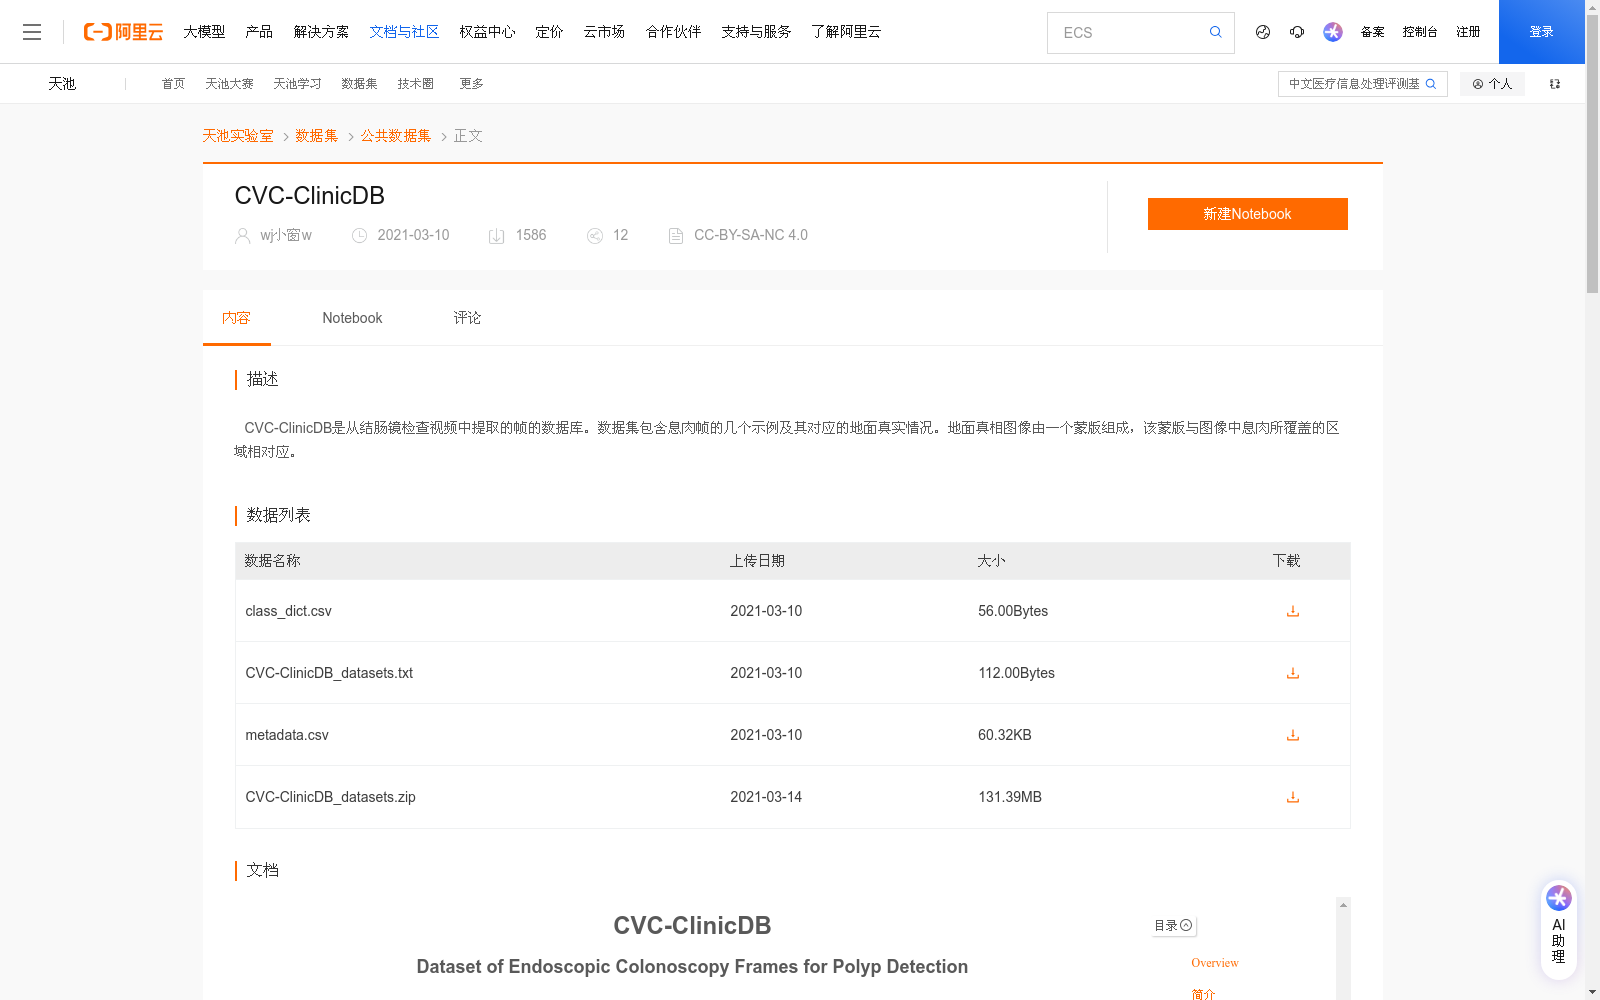Open the hamburger side menu
The height and width of the screenshot is (1000, 1600).
pos(32,32)
